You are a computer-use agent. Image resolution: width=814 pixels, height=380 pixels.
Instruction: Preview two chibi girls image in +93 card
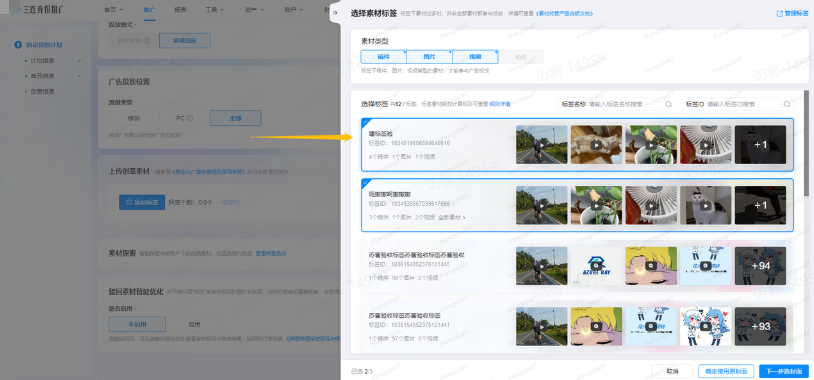coord(706,327)
